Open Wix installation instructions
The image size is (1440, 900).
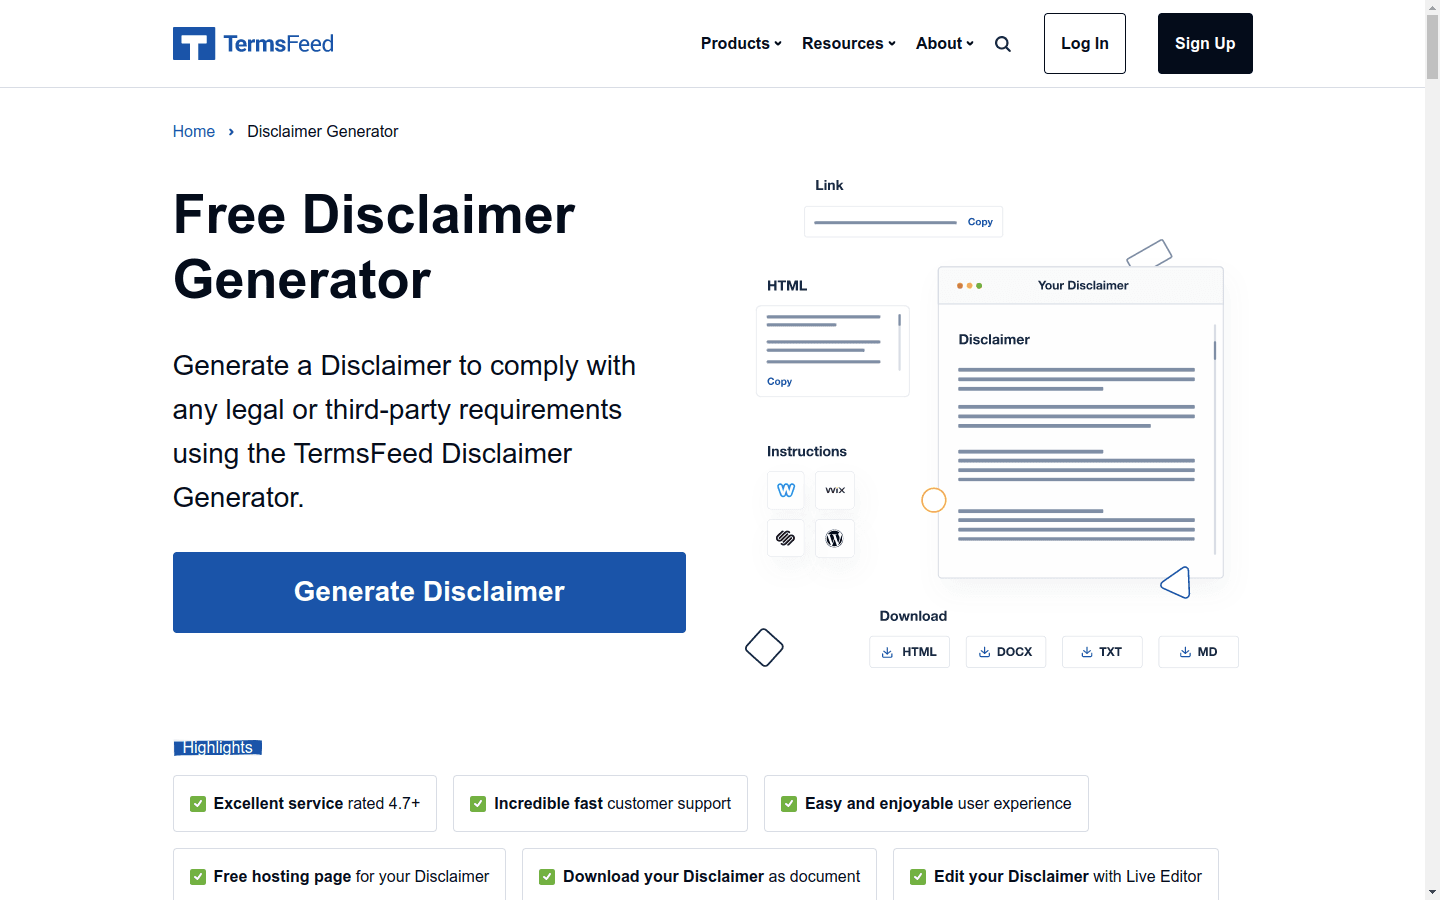[834, 490]
